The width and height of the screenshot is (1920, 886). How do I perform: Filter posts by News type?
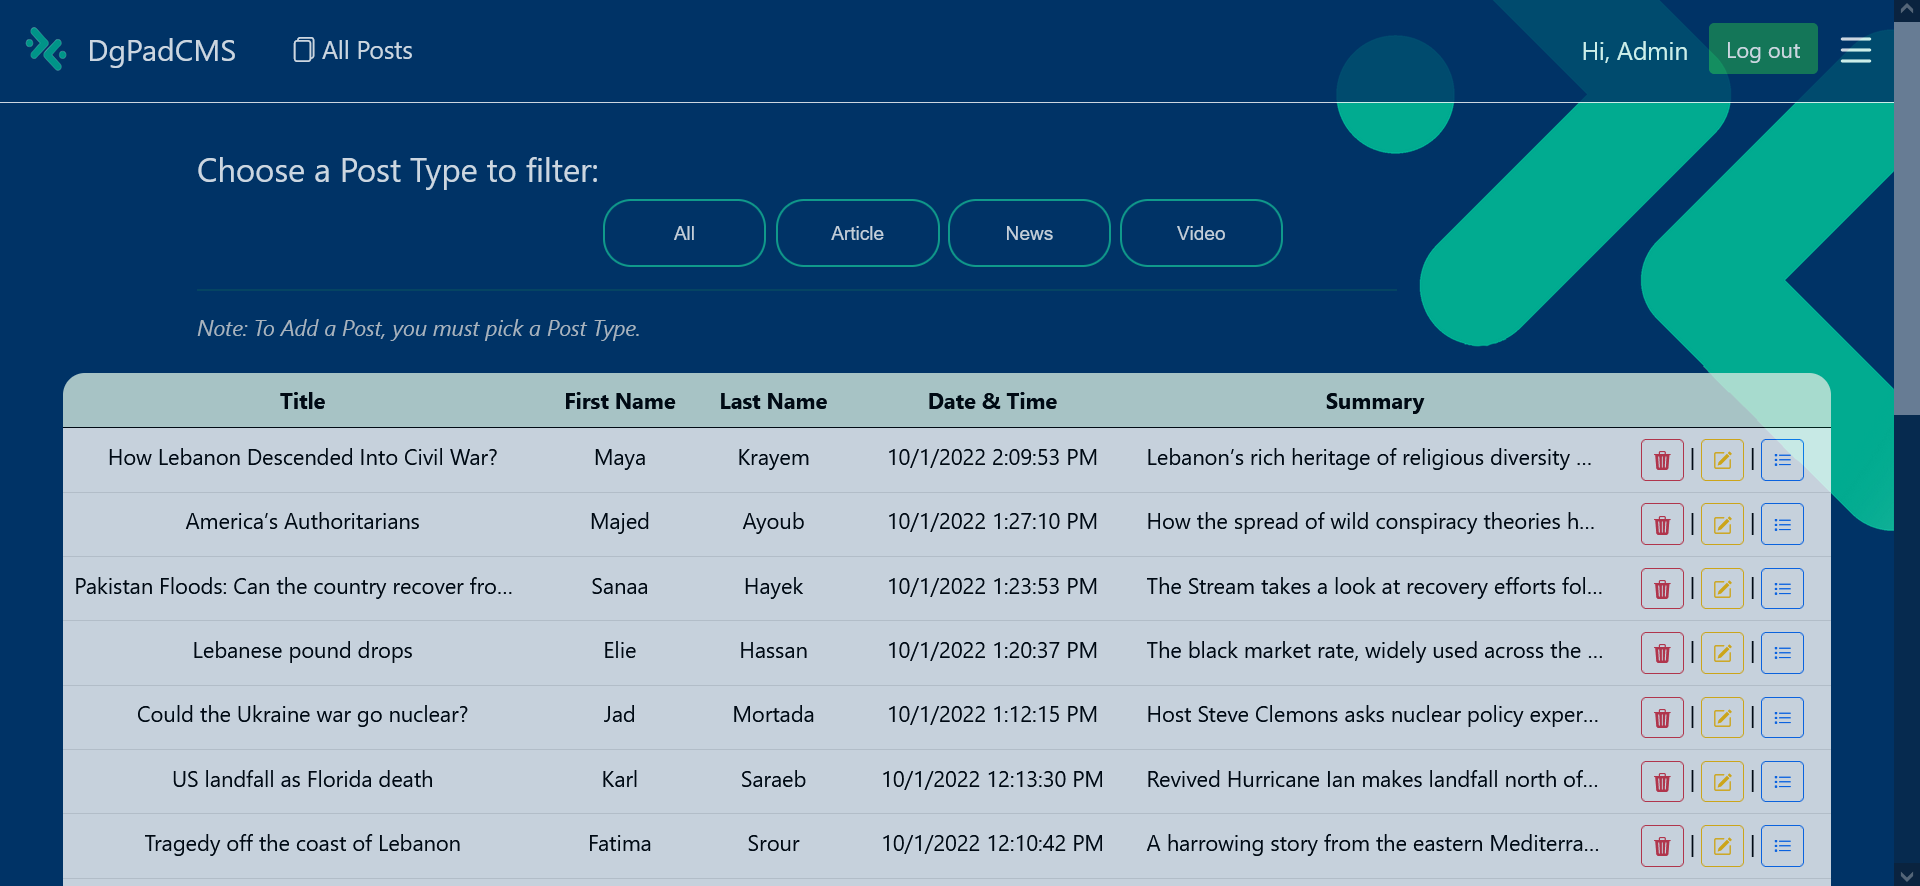point(1028,233)
